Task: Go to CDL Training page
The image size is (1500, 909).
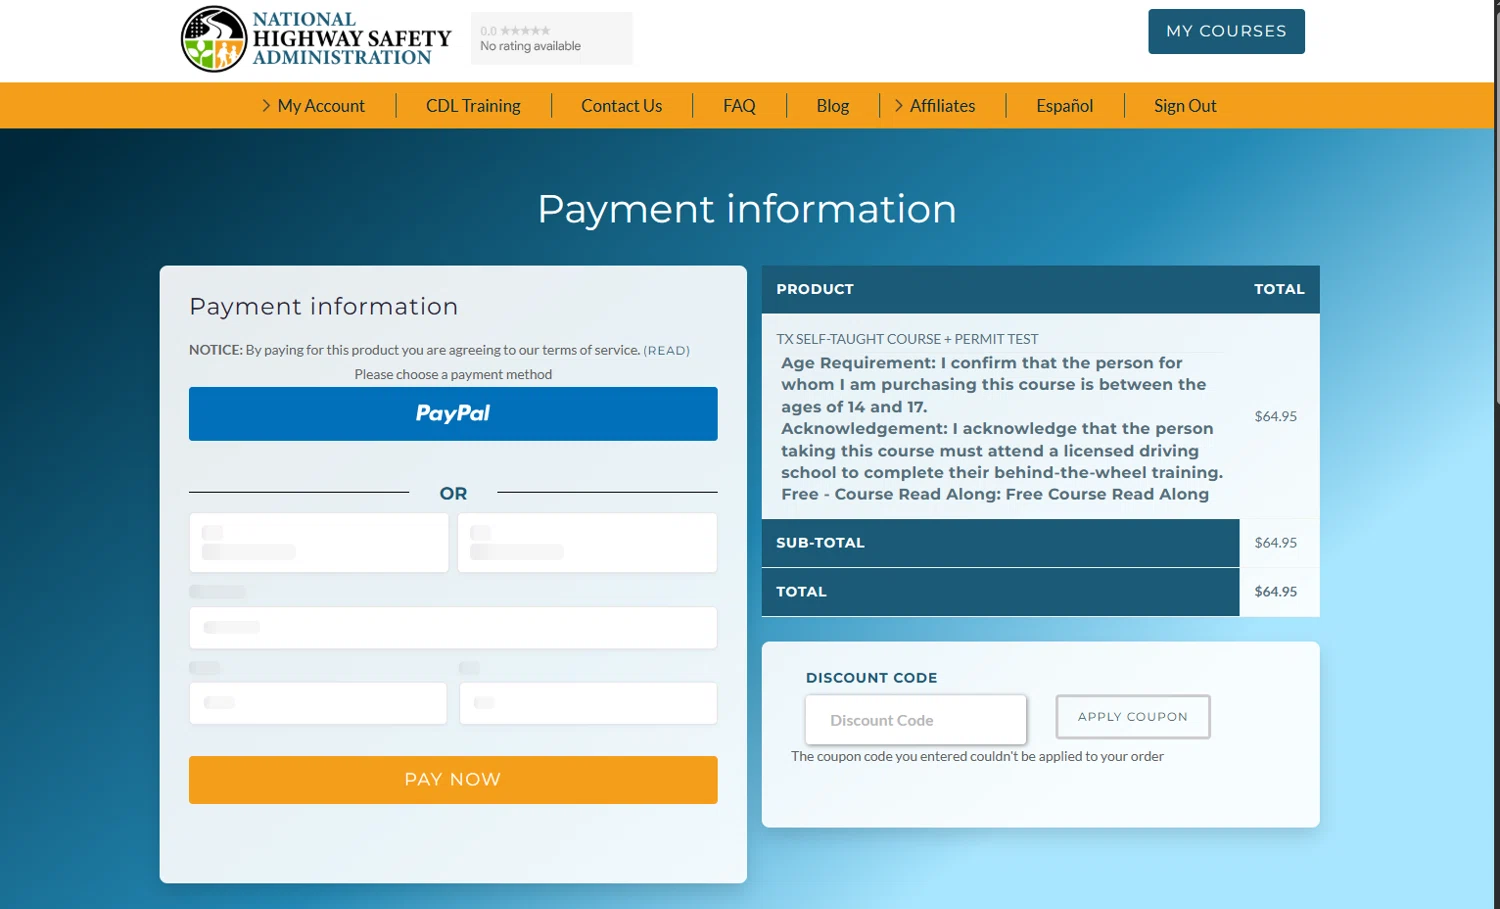Action: pyautogui.click(x=473, y=106)
